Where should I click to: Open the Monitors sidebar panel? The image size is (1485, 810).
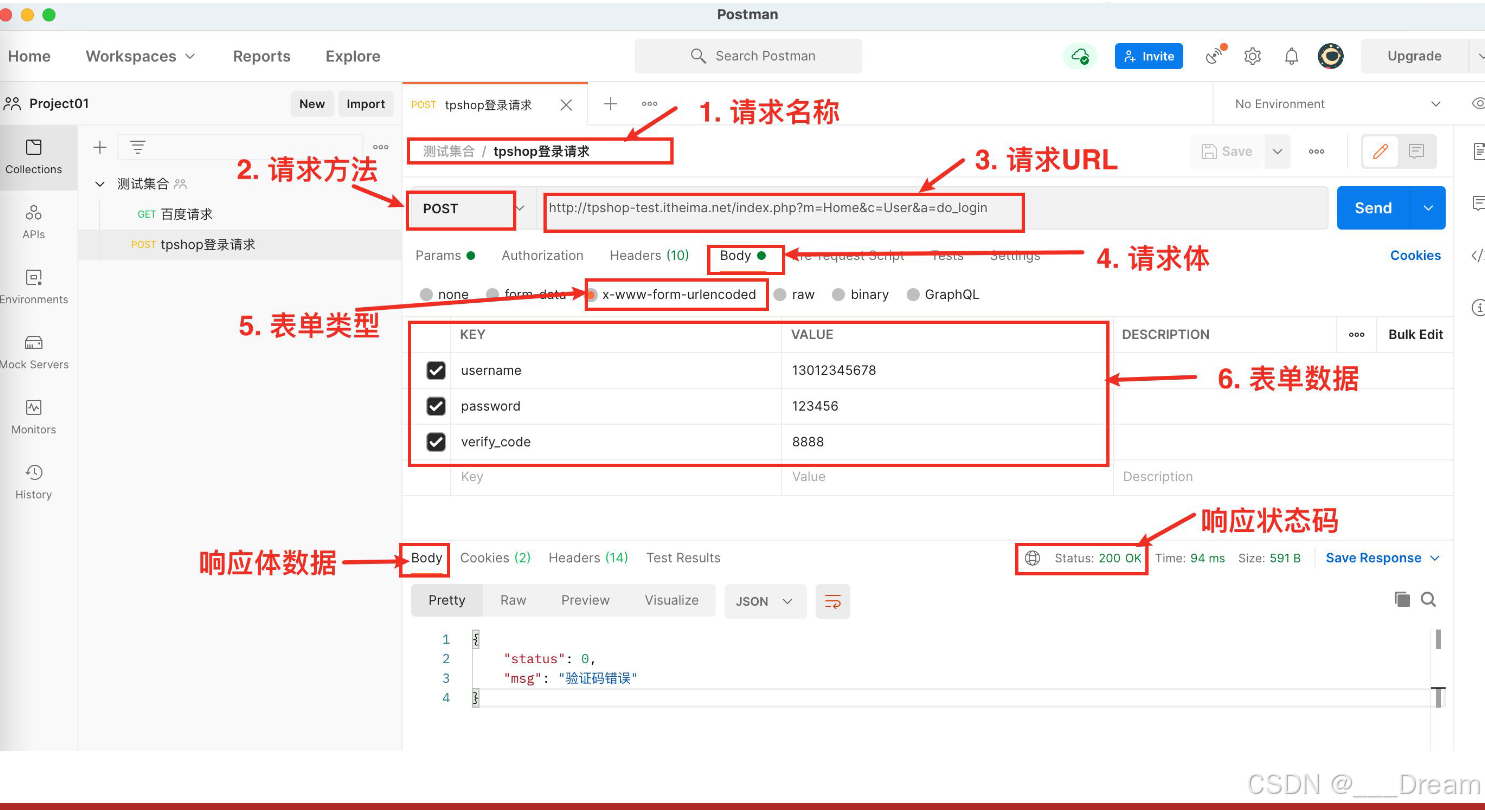point(34,417)
